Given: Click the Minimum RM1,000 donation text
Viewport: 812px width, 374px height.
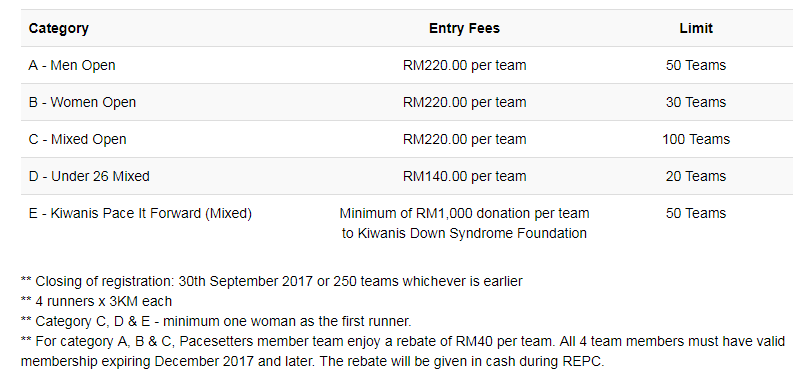Looking at the screenshot, I should coord(464,213).
